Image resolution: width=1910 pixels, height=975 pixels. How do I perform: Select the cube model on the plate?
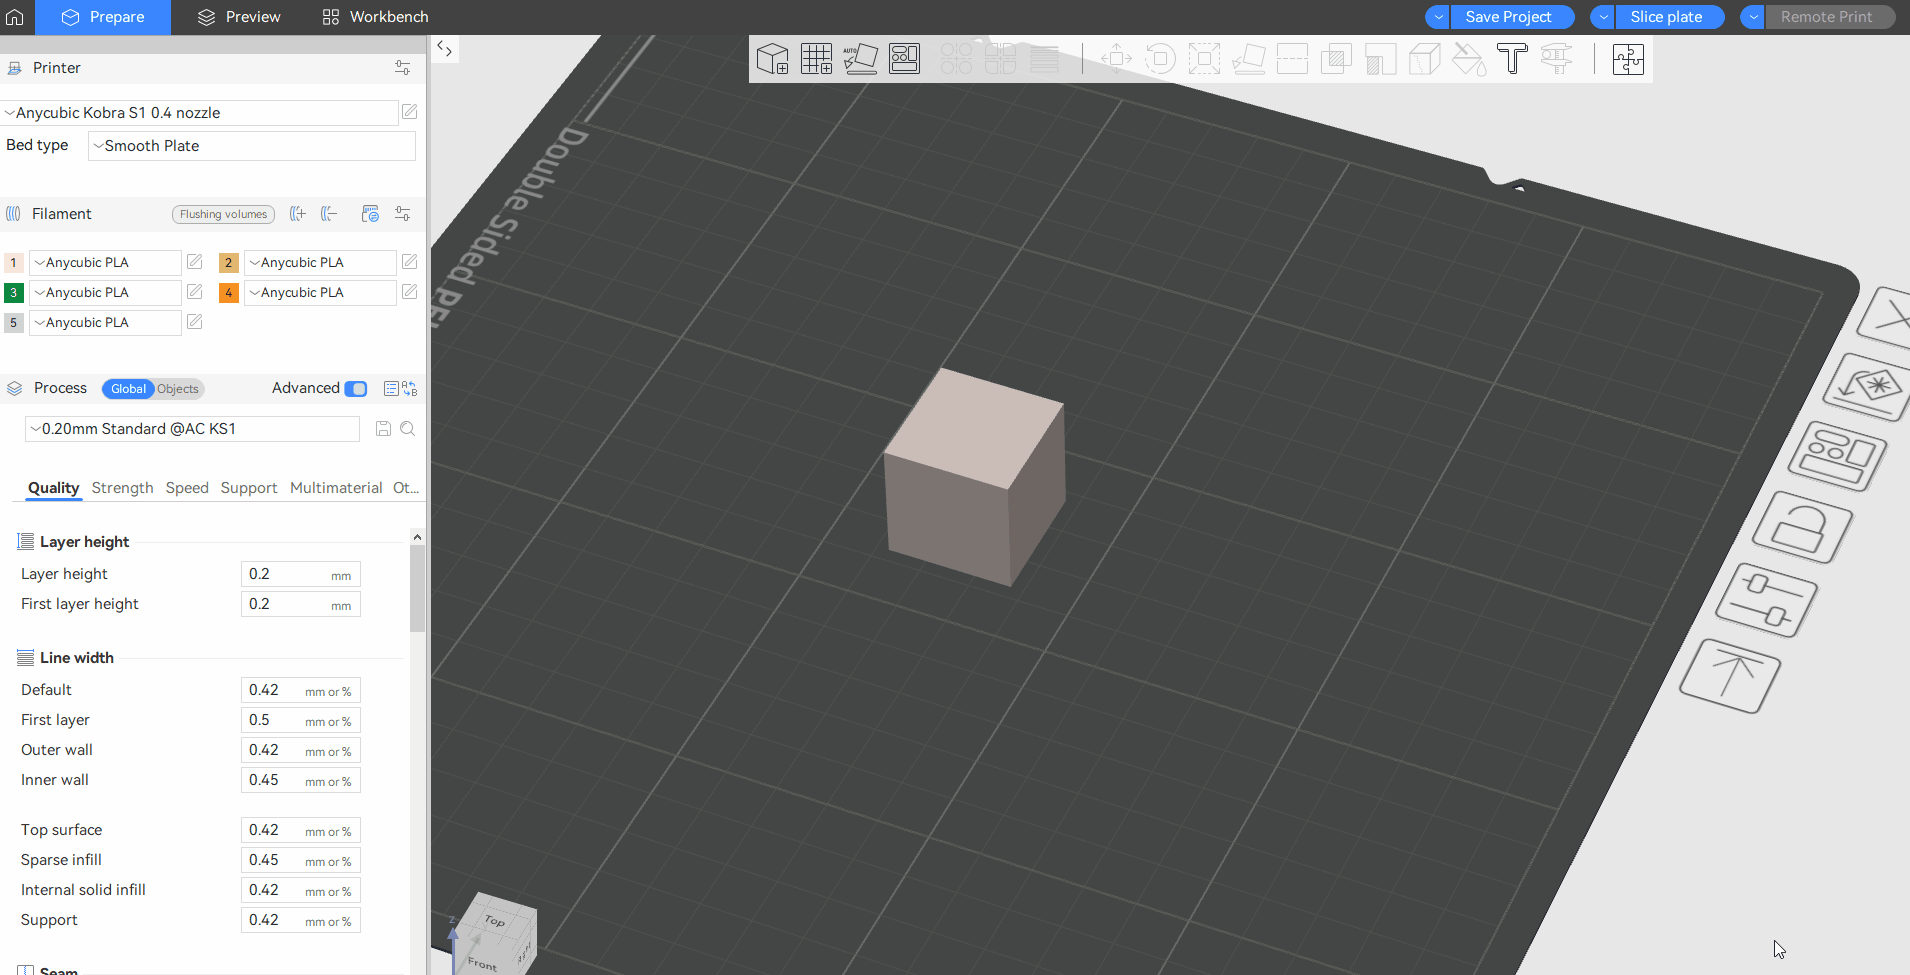(975, 477)
